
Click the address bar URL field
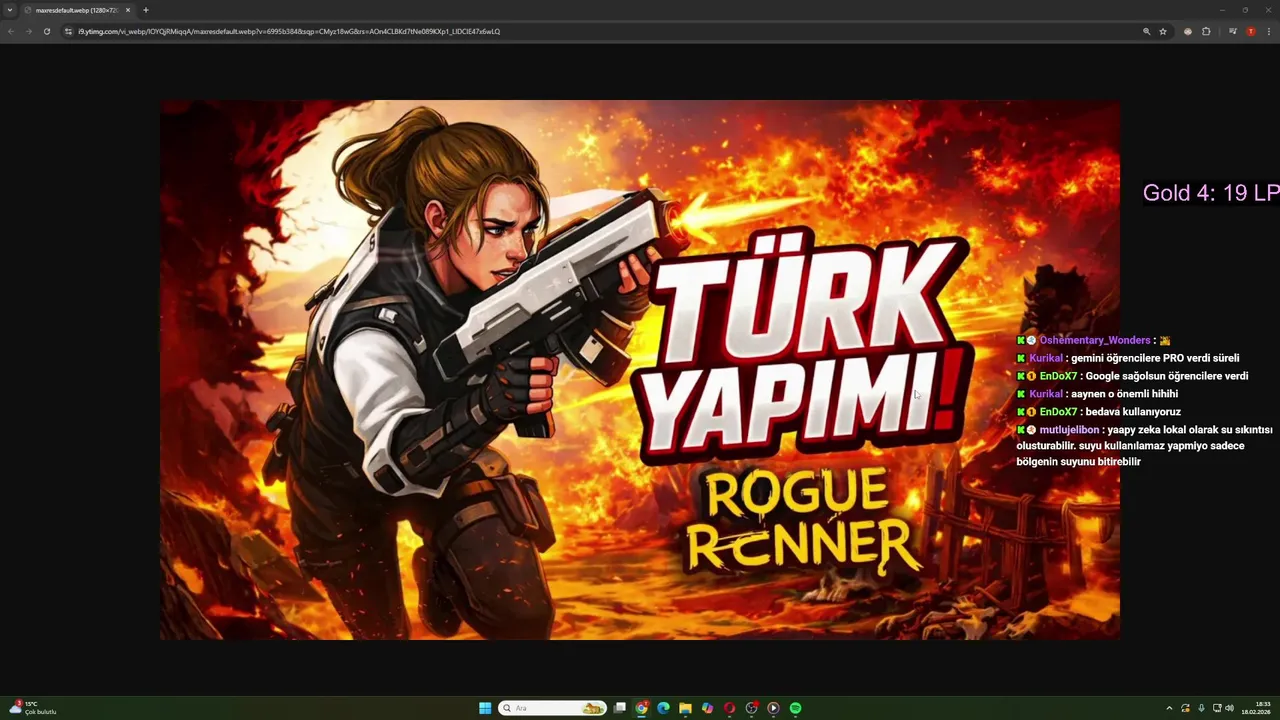[600, 31]
